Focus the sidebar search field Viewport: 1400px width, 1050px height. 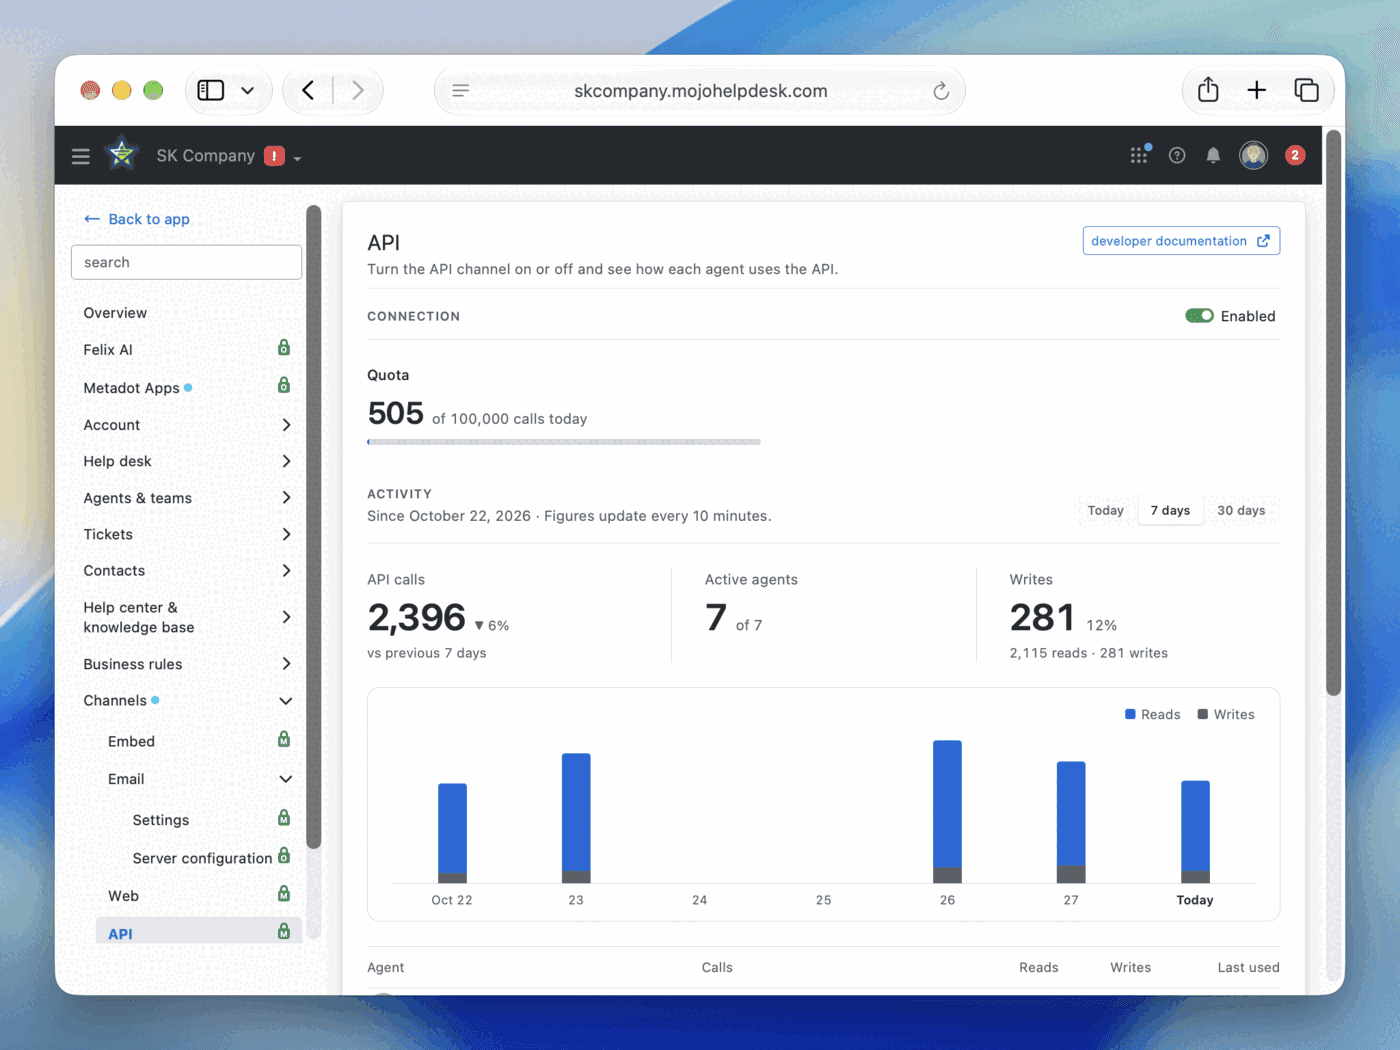(x=187, y=262)
